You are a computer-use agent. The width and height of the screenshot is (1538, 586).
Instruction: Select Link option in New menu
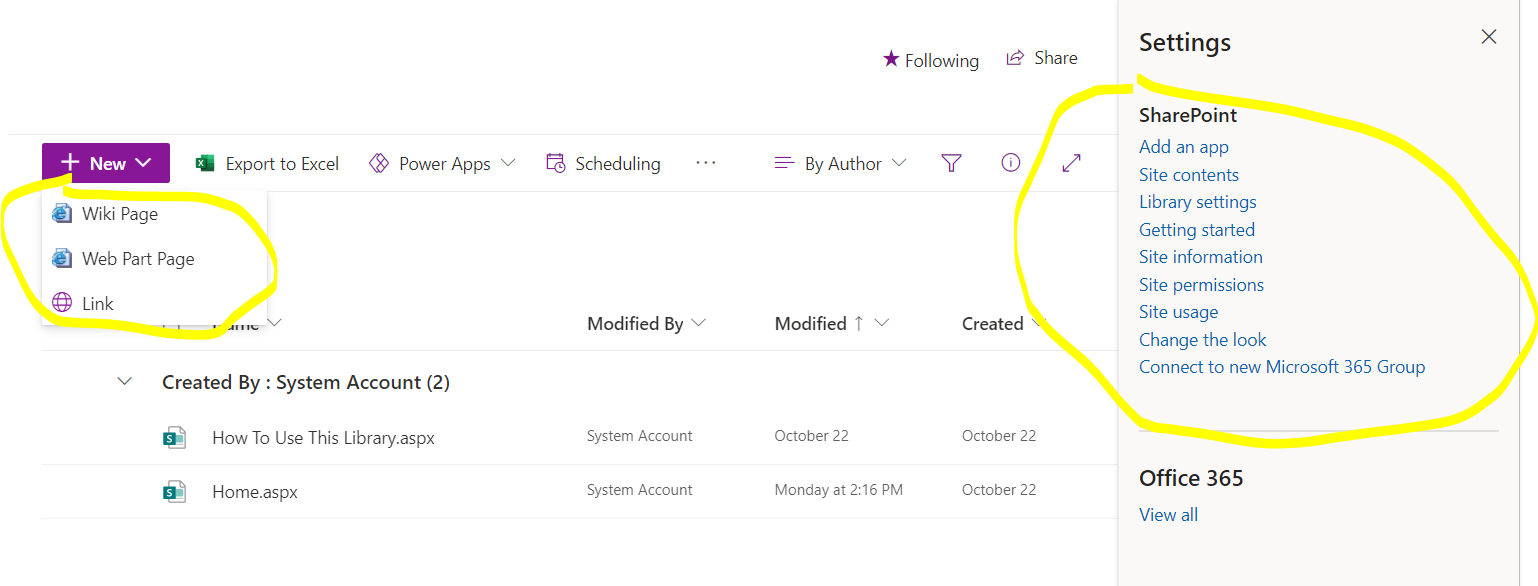[97, 303]
